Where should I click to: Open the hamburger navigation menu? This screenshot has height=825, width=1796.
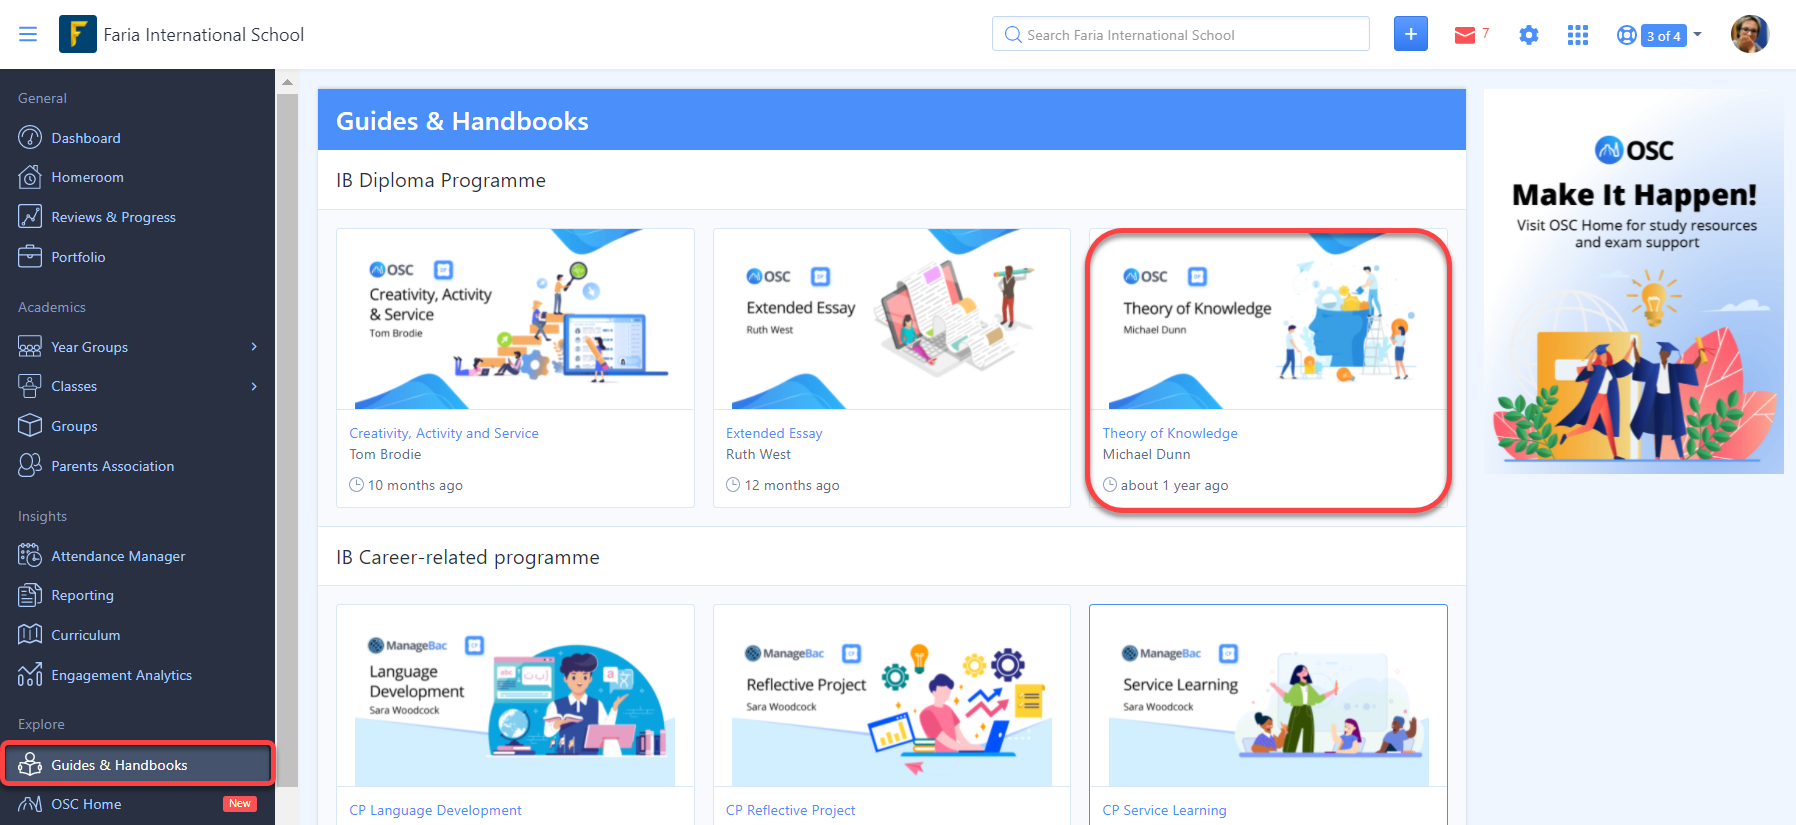tap(28, 35)
